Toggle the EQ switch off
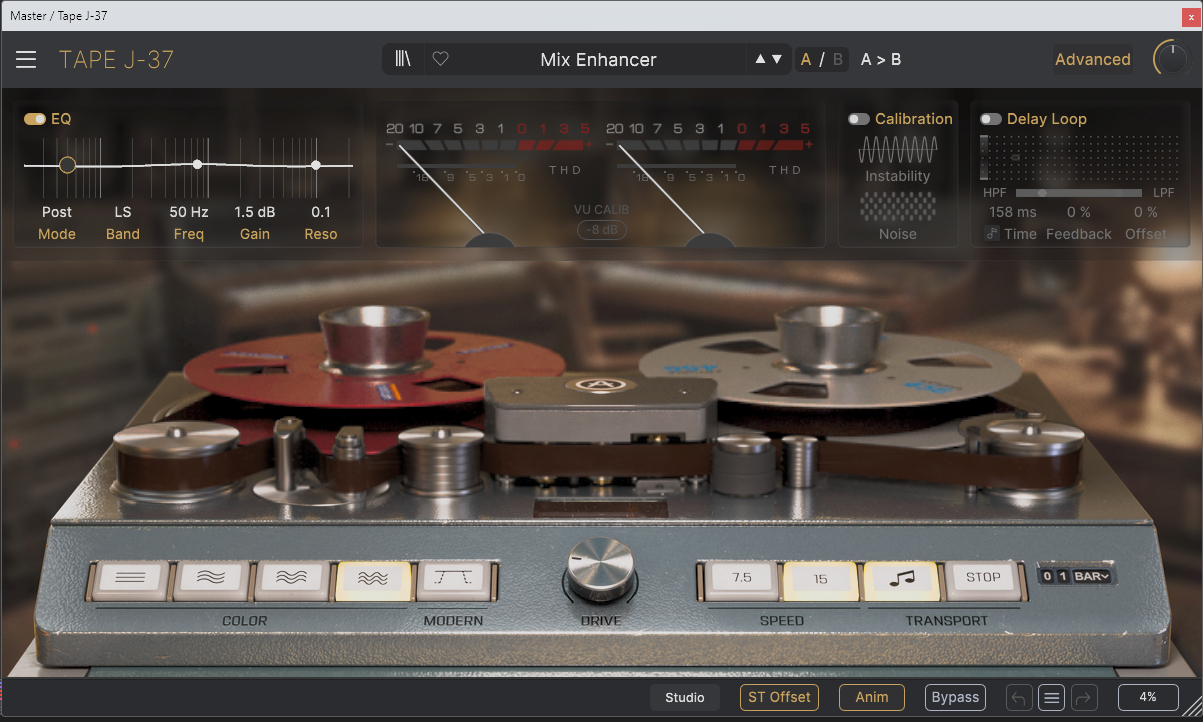This screenshot has height=722, width=1203. [x=35, y=119]
